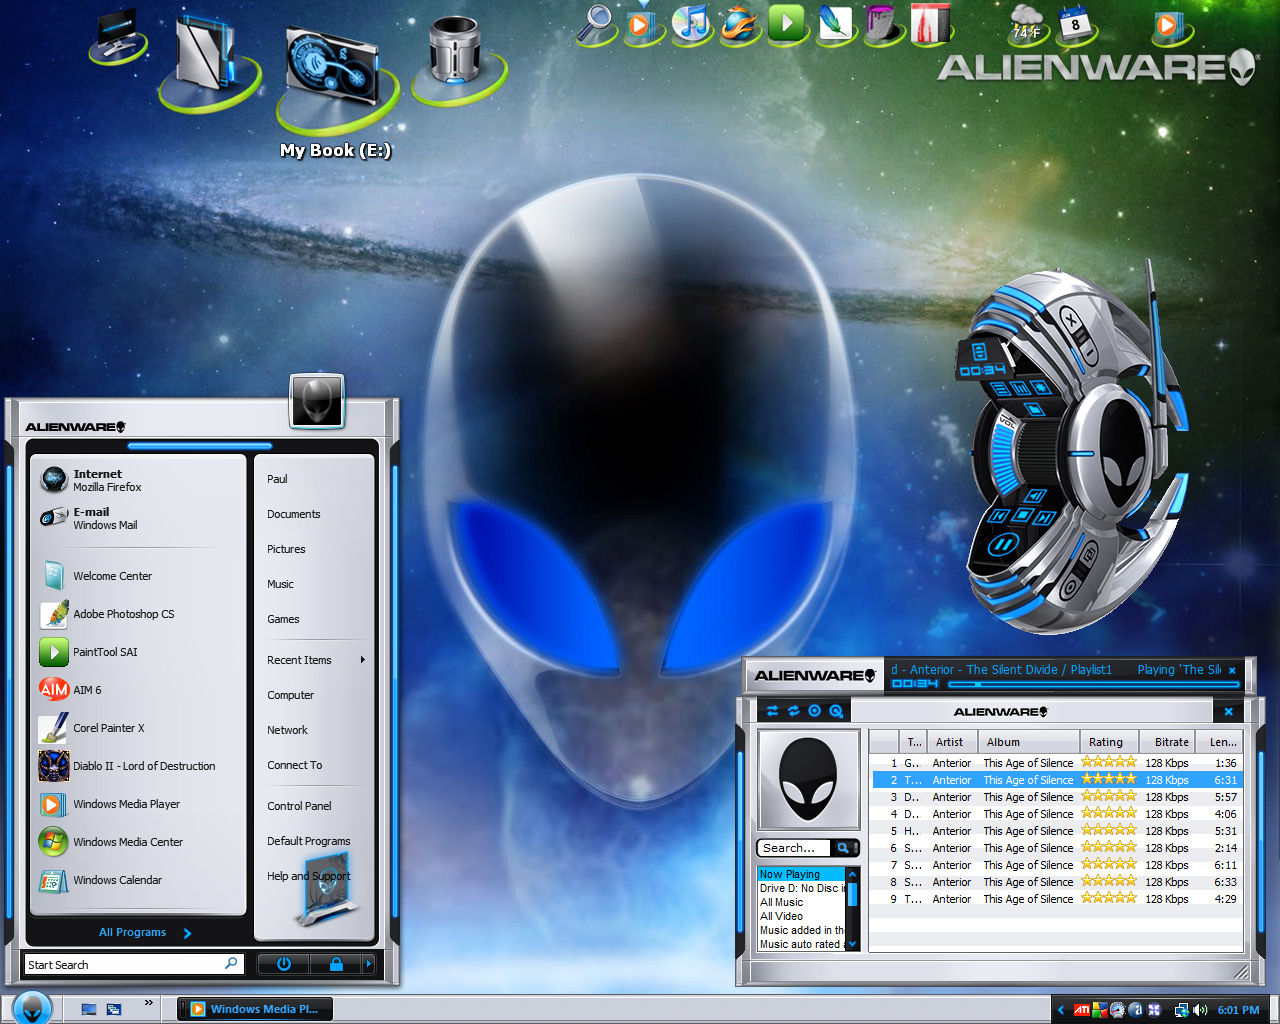Image resolution: width=1280 pixels, height=1024 pixels.
Task: Seek using the blue playback progress bar
Action: click(1093, 684)
